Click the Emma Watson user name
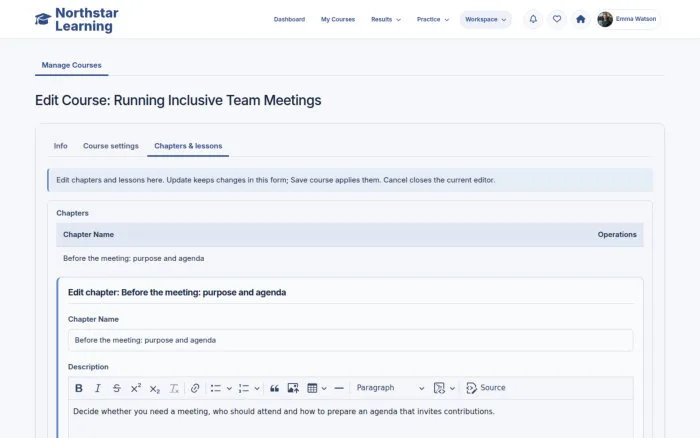The height and width of the screenshot is (438, 700). 636,19
